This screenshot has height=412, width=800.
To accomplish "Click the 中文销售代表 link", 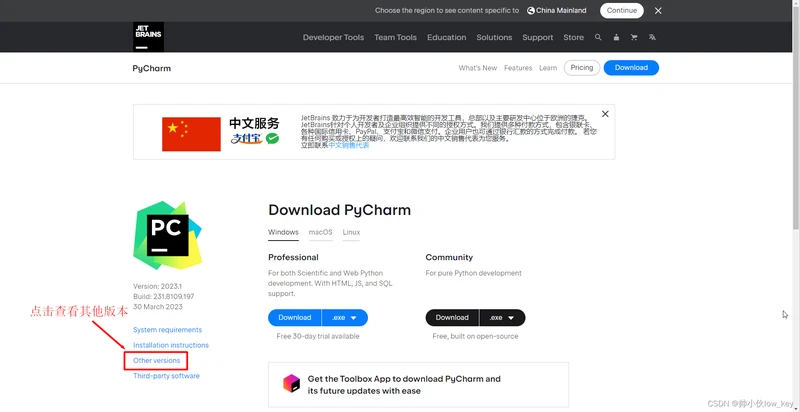I will point(348,145).
